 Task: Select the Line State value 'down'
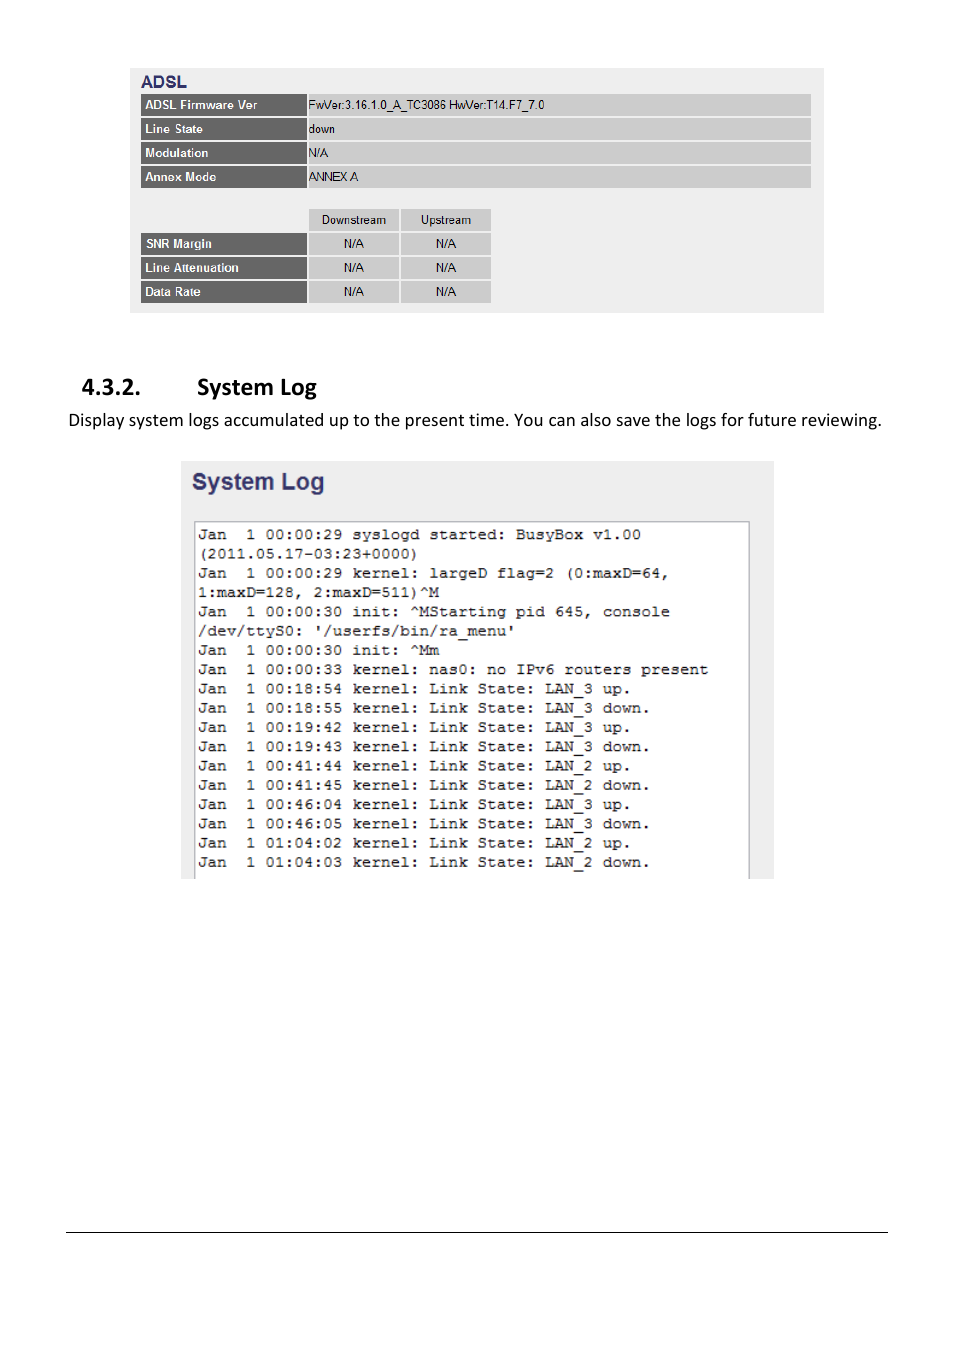[322, 129]
